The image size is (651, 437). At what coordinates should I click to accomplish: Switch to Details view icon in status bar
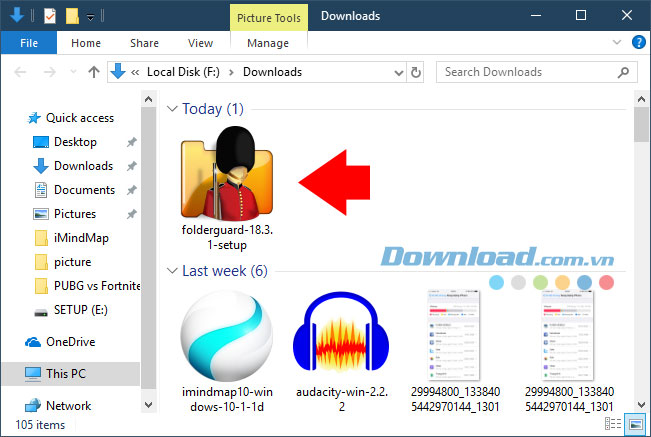click(613, 424)
